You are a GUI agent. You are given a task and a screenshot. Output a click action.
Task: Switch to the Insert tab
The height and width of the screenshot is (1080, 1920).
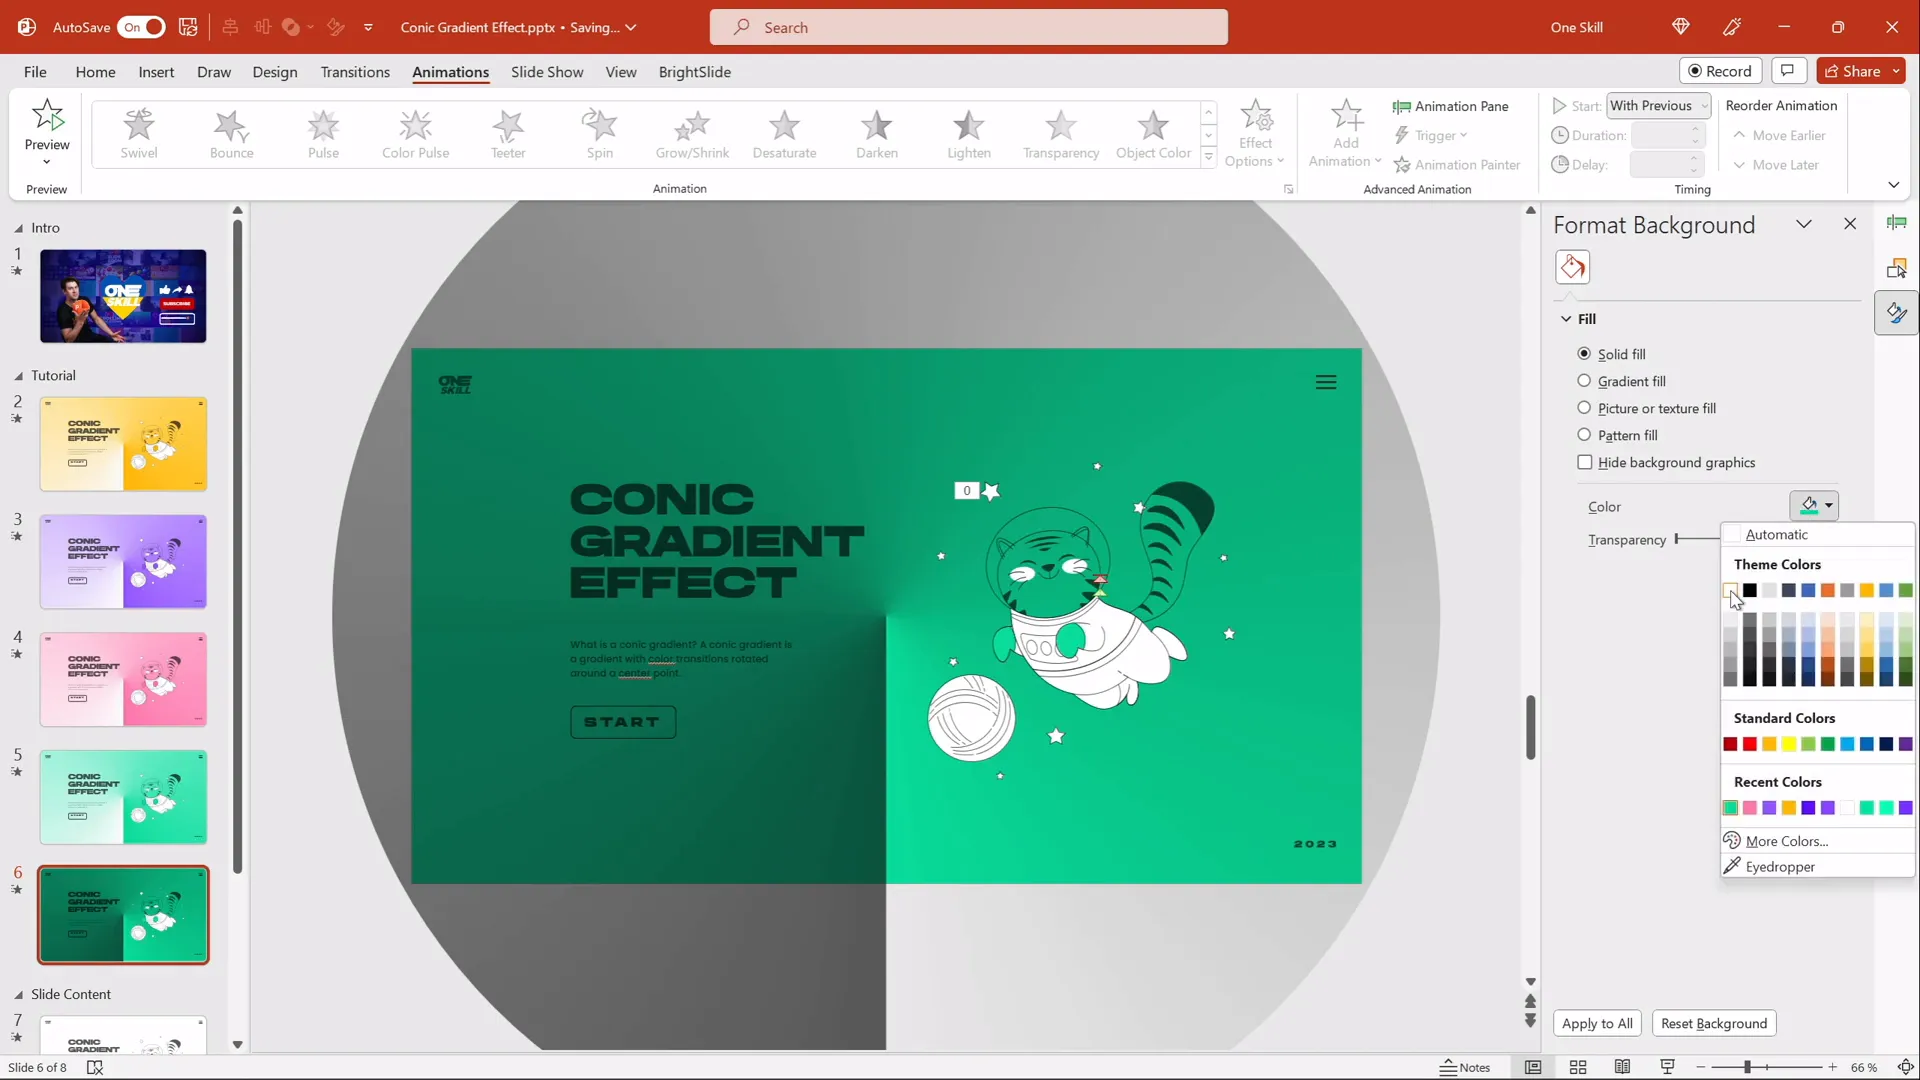point(156,72)
